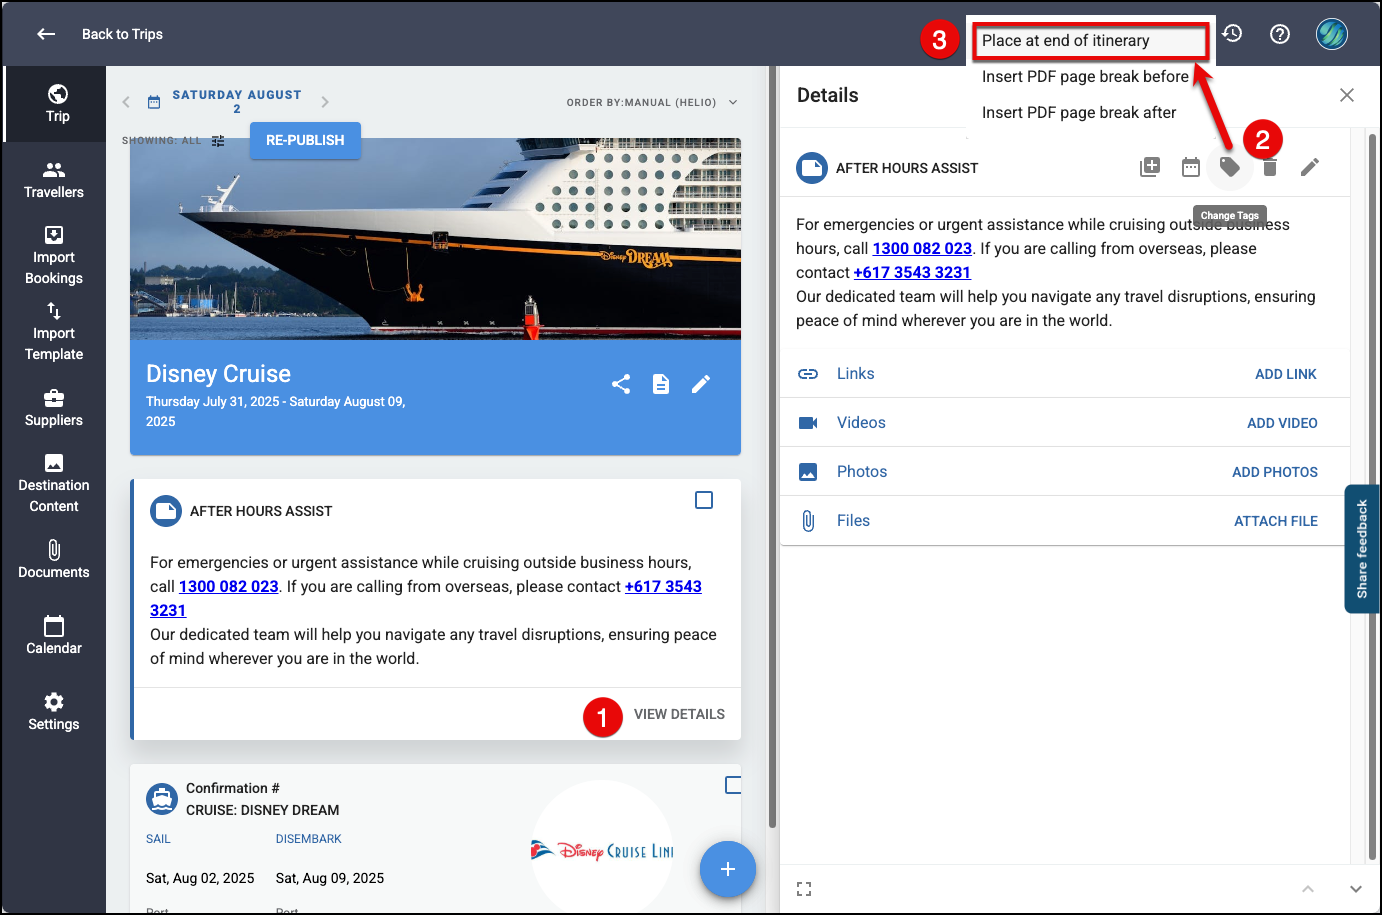The height and width of the screenshot is (915, 1382).
Task: Click the Disney Cruise Line logo
Action: (602, 851)
